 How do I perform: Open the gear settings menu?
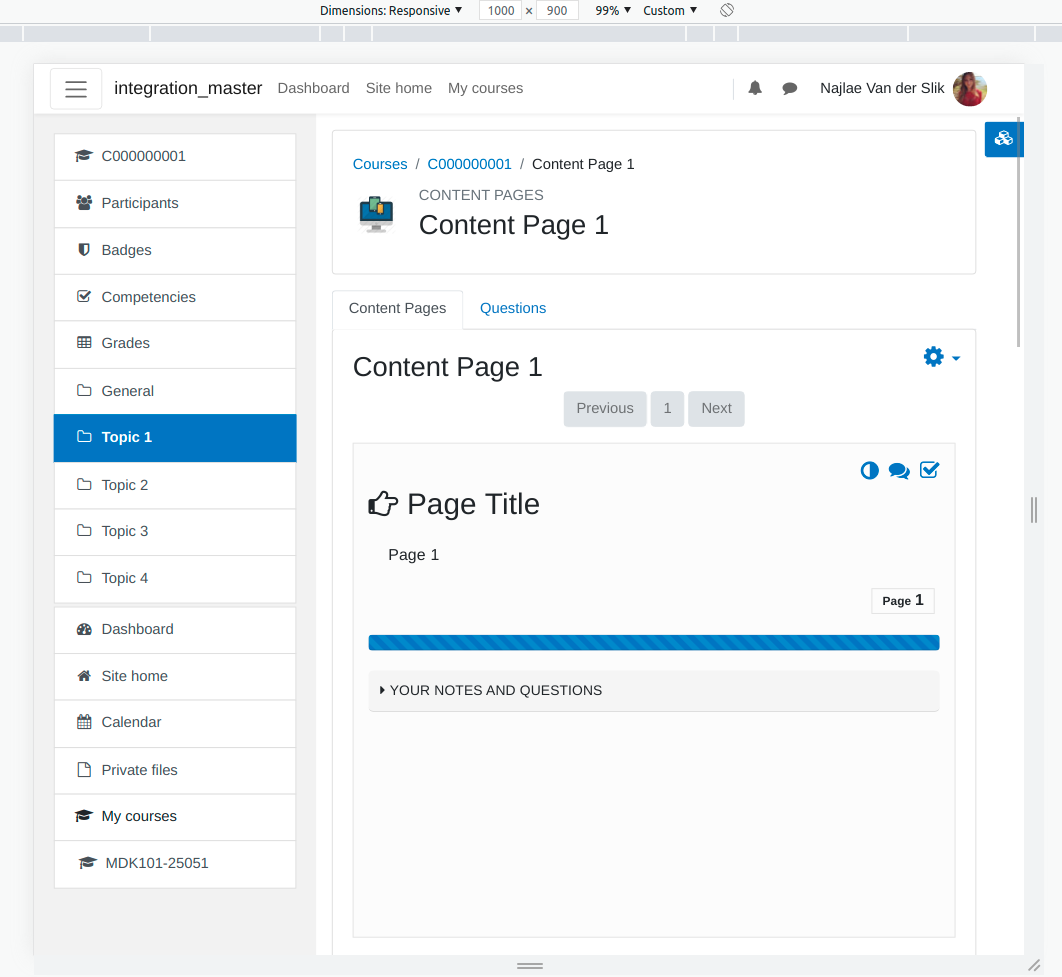(x=941, y=357)
